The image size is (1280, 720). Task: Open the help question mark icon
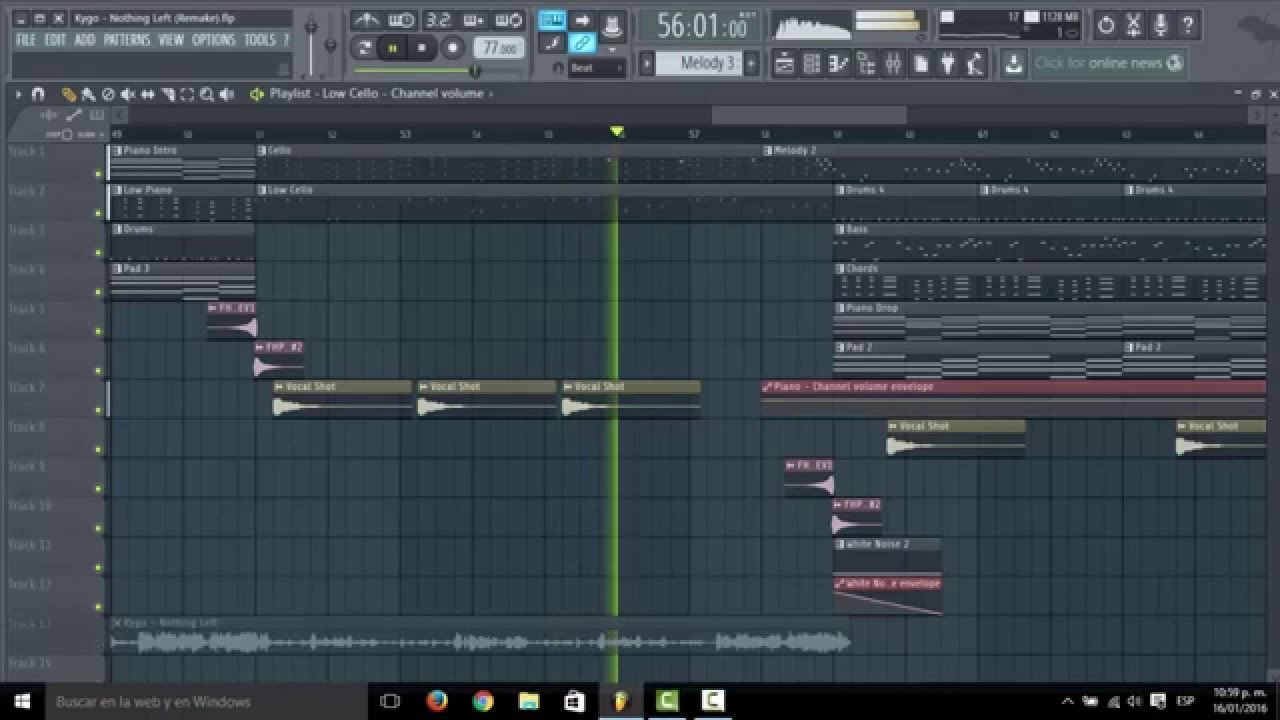coord(1188,25)
